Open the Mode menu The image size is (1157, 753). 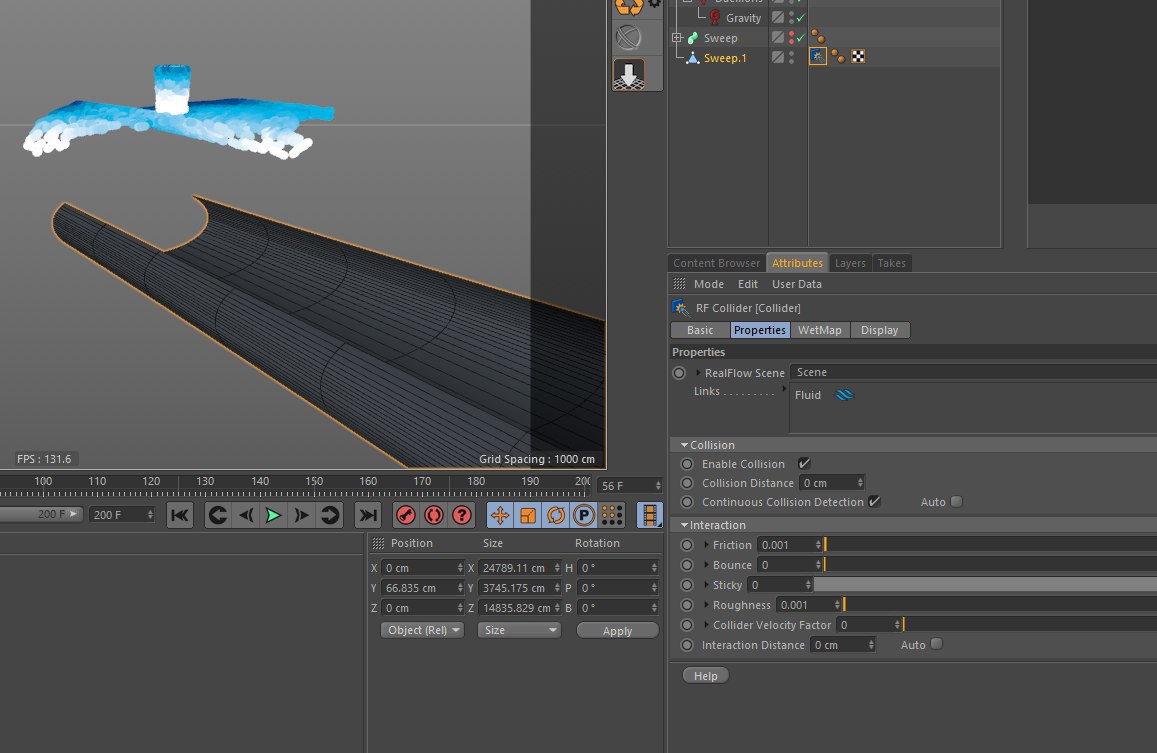[x=708, y=284]
